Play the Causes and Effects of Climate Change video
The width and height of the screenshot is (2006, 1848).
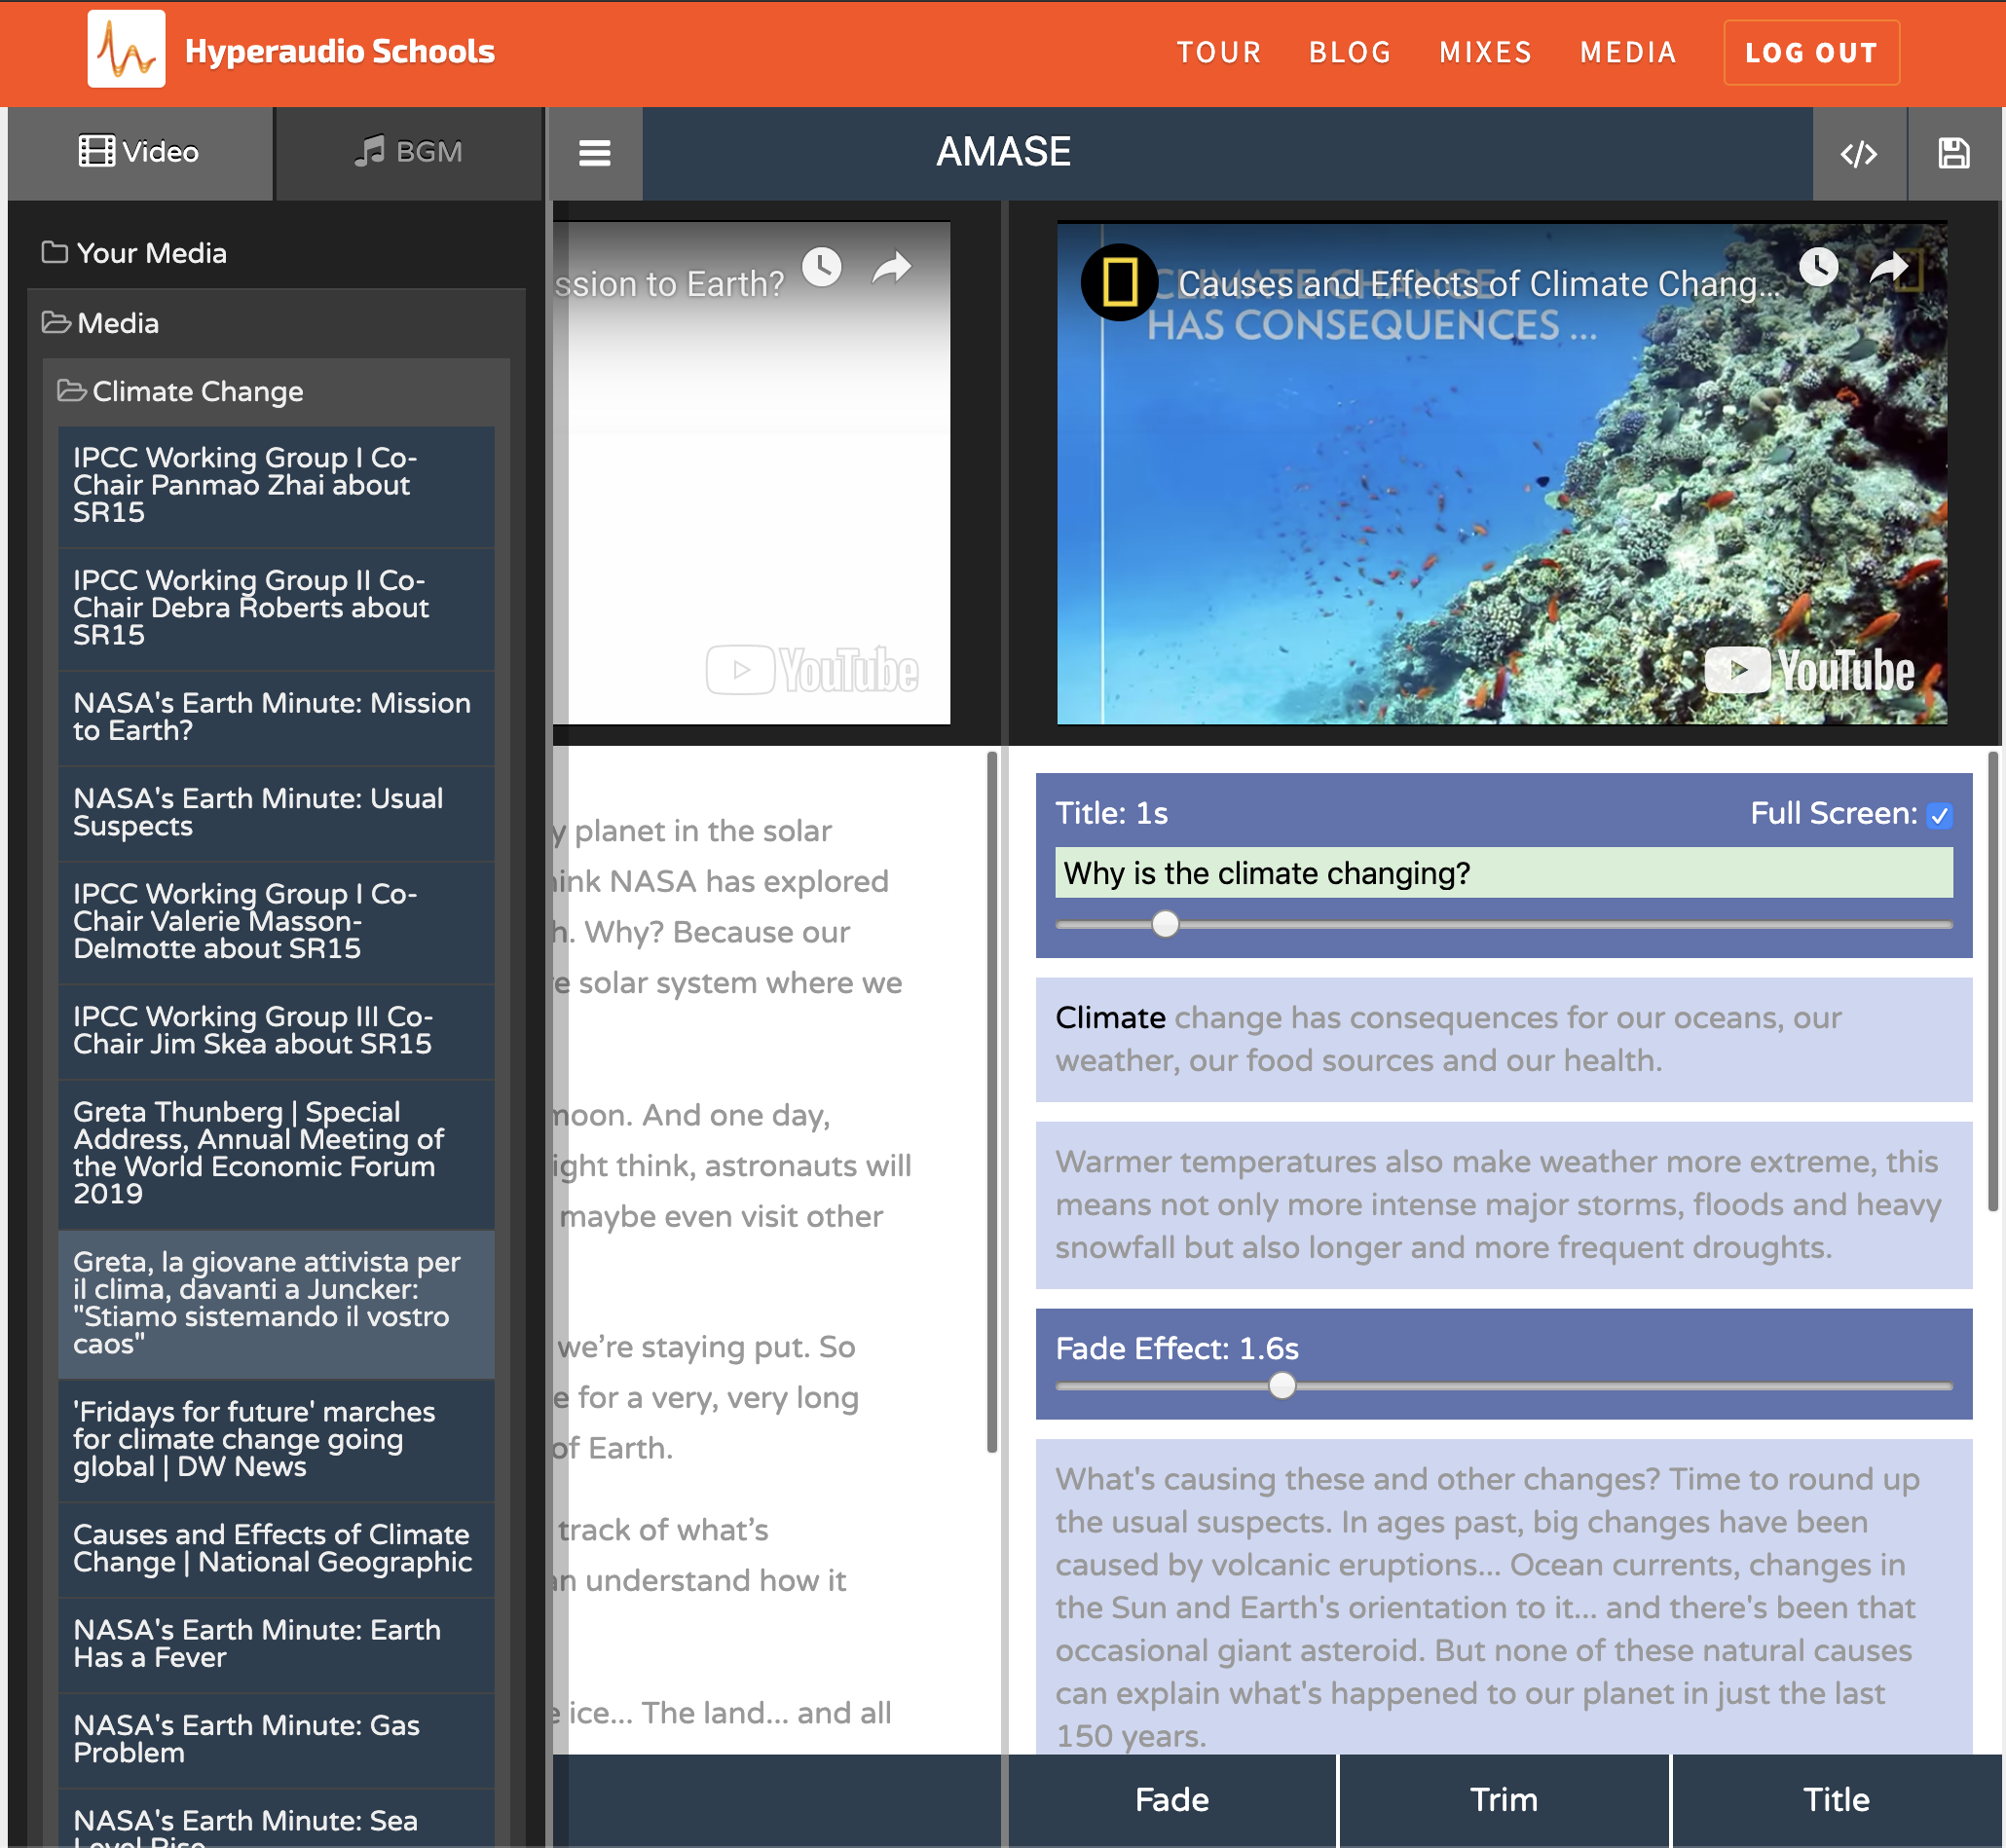(x=1502, y=473)
